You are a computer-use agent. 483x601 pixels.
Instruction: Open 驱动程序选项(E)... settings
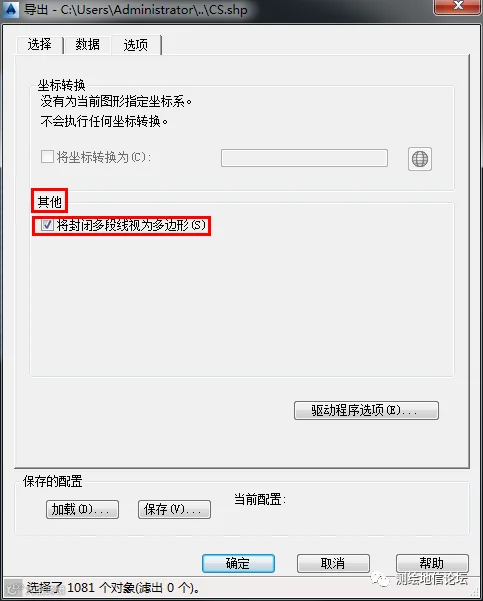tap(366, 411)
